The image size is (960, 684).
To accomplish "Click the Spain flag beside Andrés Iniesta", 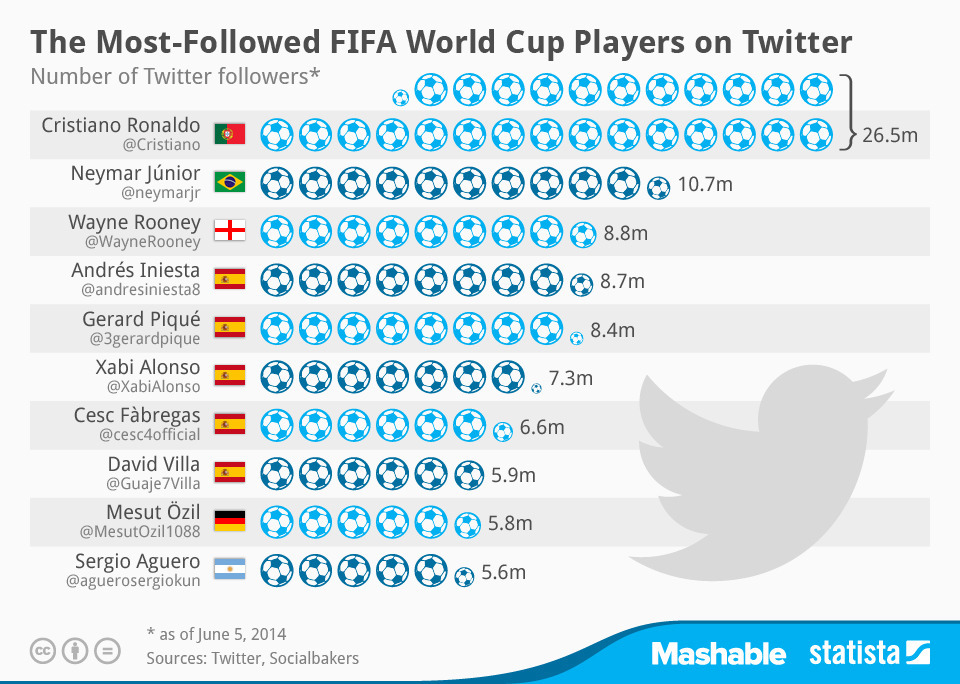I will tap(229, 279).
